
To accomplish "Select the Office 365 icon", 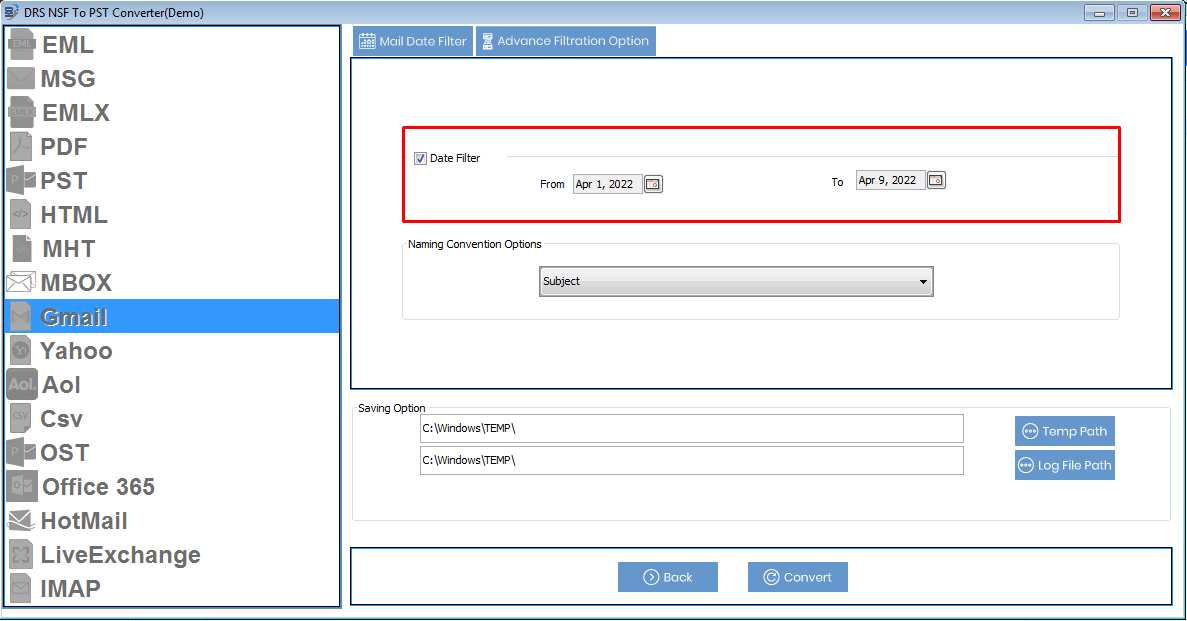I will 21,487.
